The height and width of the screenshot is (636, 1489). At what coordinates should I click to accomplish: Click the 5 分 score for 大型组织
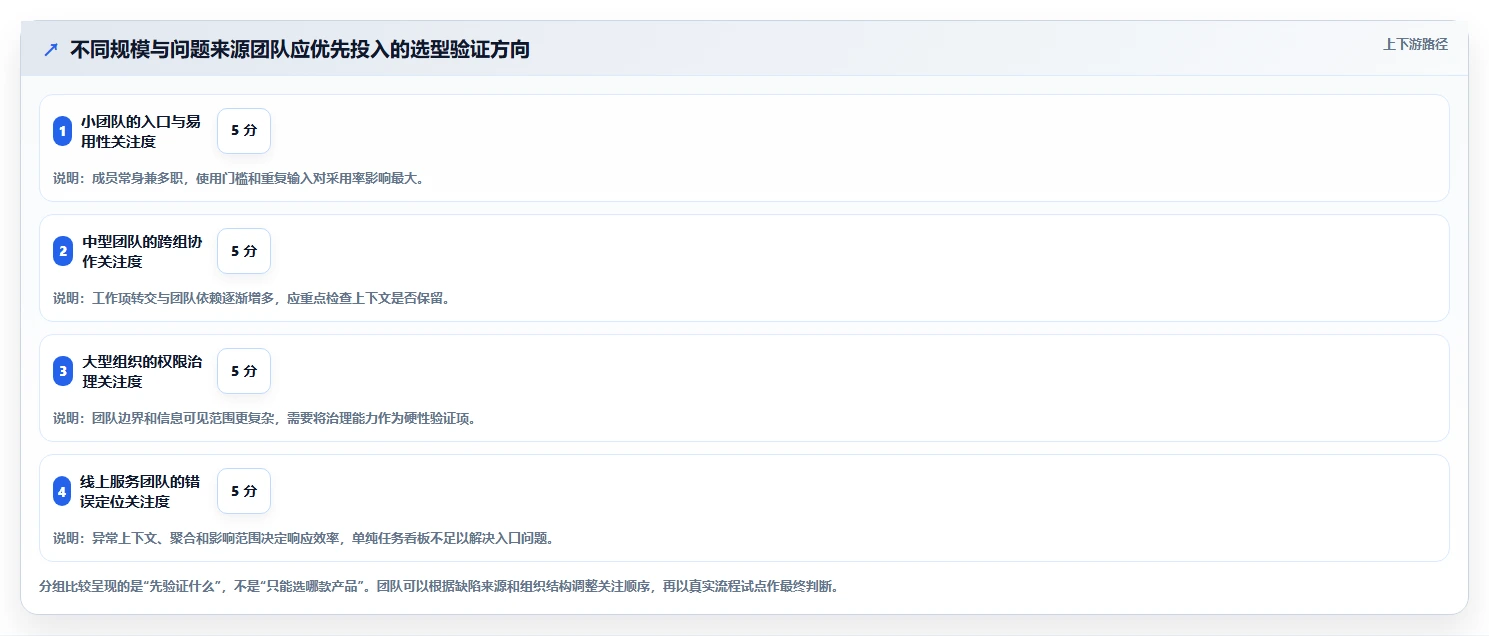(x=244, y=371)
